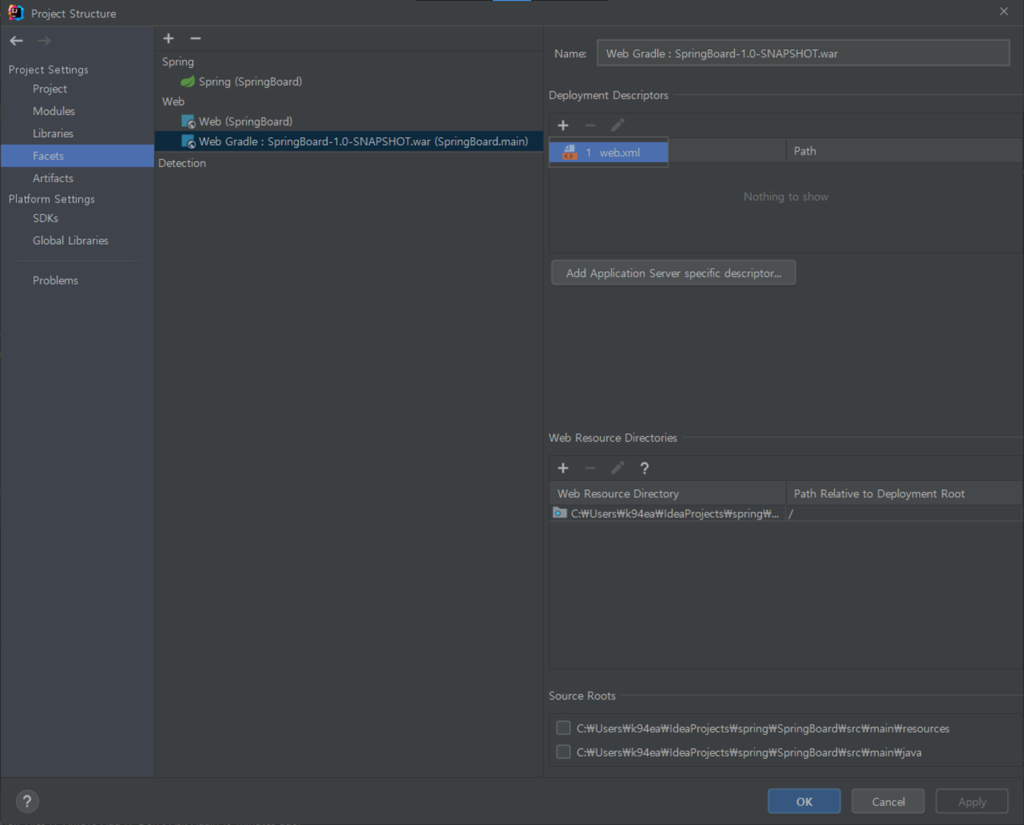Add a new deployment descriptor
The width and height of the screenshot is (1024, 825).
[x=563, y=125]
